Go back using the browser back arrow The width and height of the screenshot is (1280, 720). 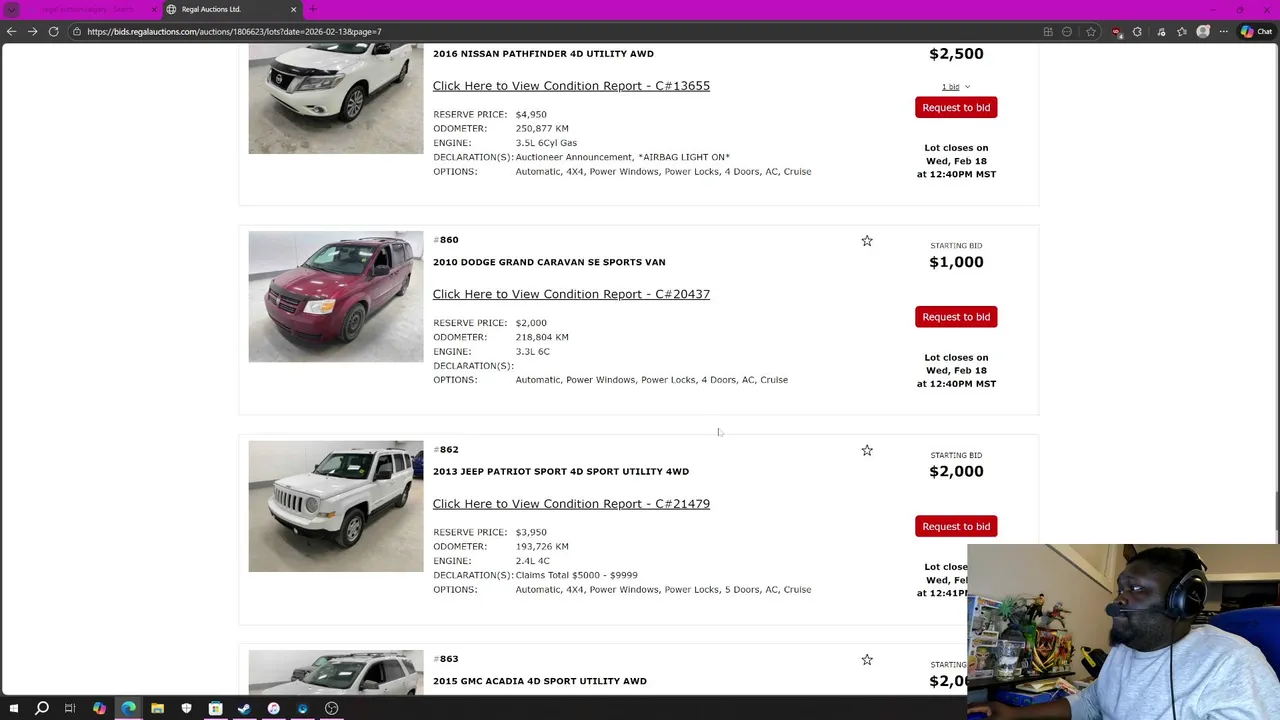(11, 32)
